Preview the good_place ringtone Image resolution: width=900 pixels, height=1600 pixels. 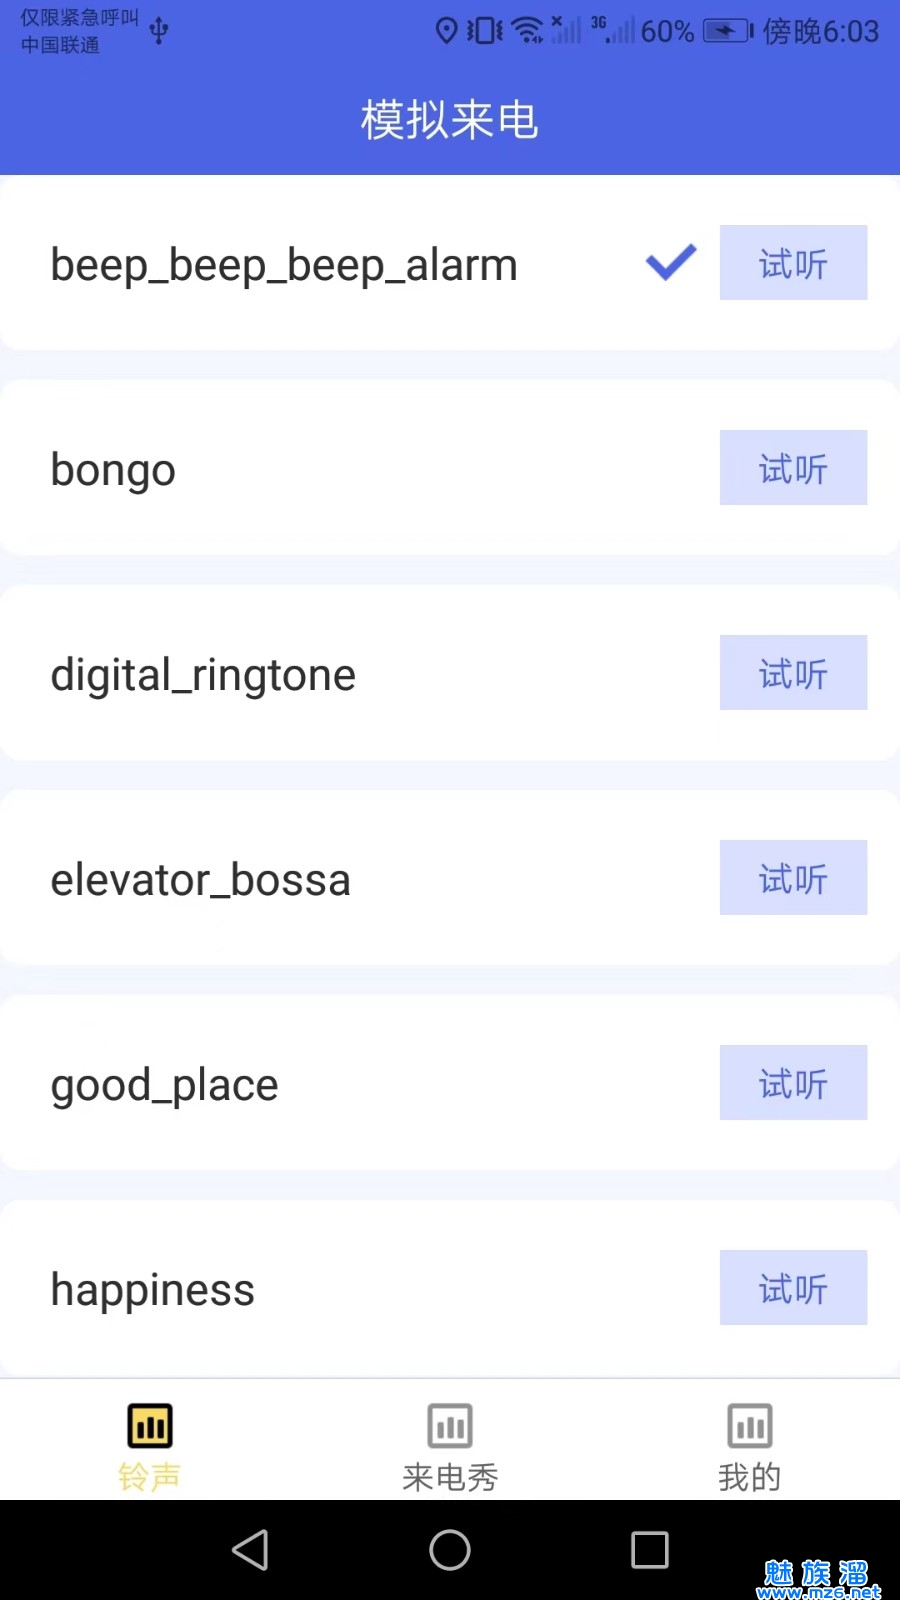coord(793,1083)
